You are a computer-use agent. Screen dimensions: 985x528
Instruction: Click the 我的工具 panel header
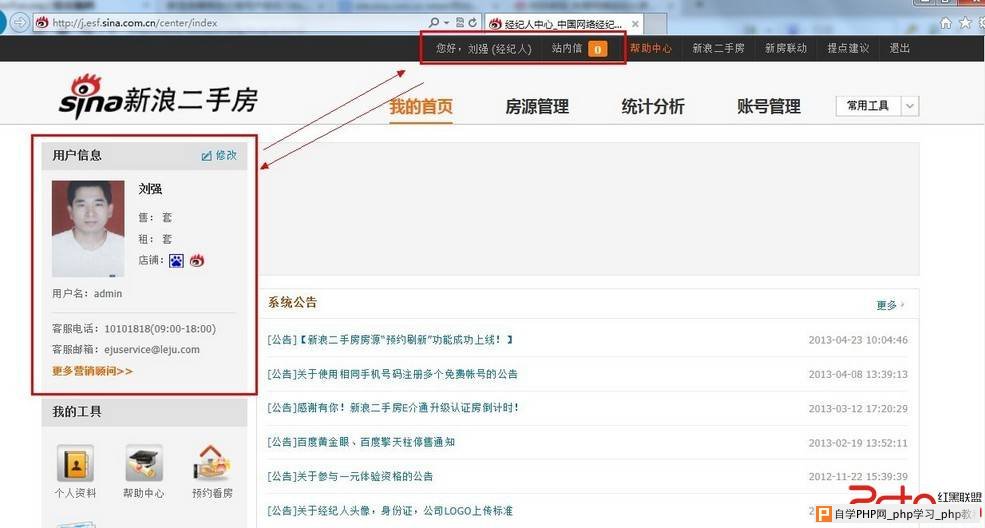pos(144,412)
